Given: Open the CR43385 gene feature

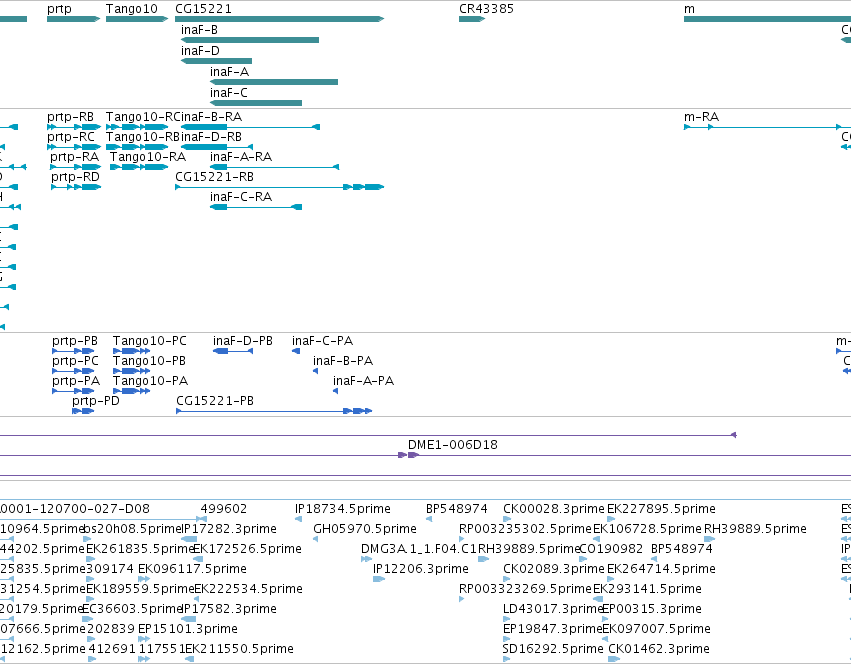Looking at the screenshot, I should pyautogui.click(x=472, y=19).
